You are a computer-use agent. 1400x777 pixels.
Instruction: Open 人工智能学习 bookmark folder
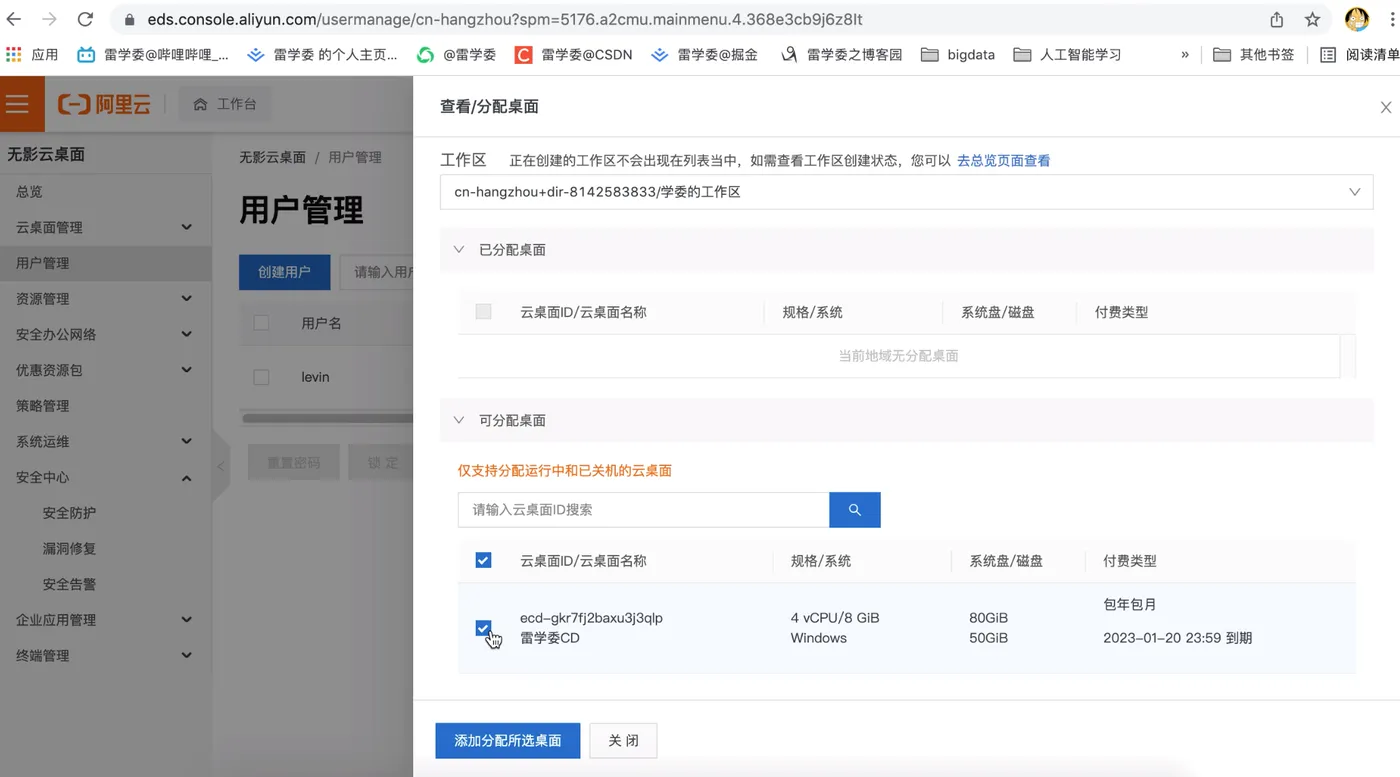tap(1067, 55)
